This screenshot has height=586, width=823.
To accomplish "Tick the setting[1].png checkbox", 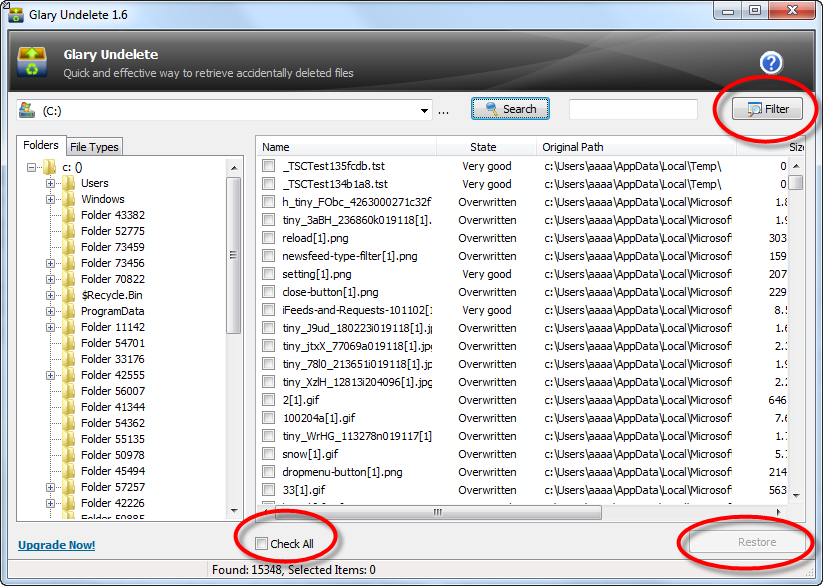I will point(268,274).
